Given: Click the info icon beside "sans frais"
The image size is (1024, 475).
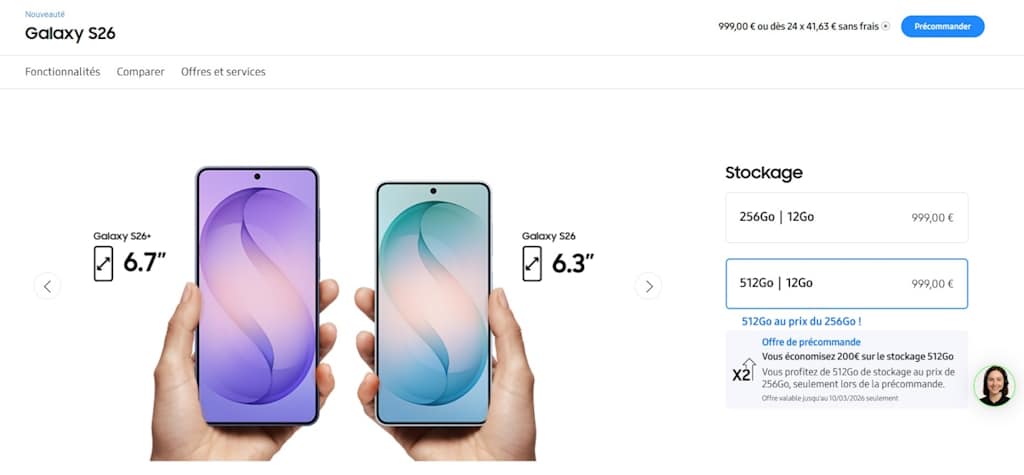Looking at the screenshot, I should coord(886,27).
